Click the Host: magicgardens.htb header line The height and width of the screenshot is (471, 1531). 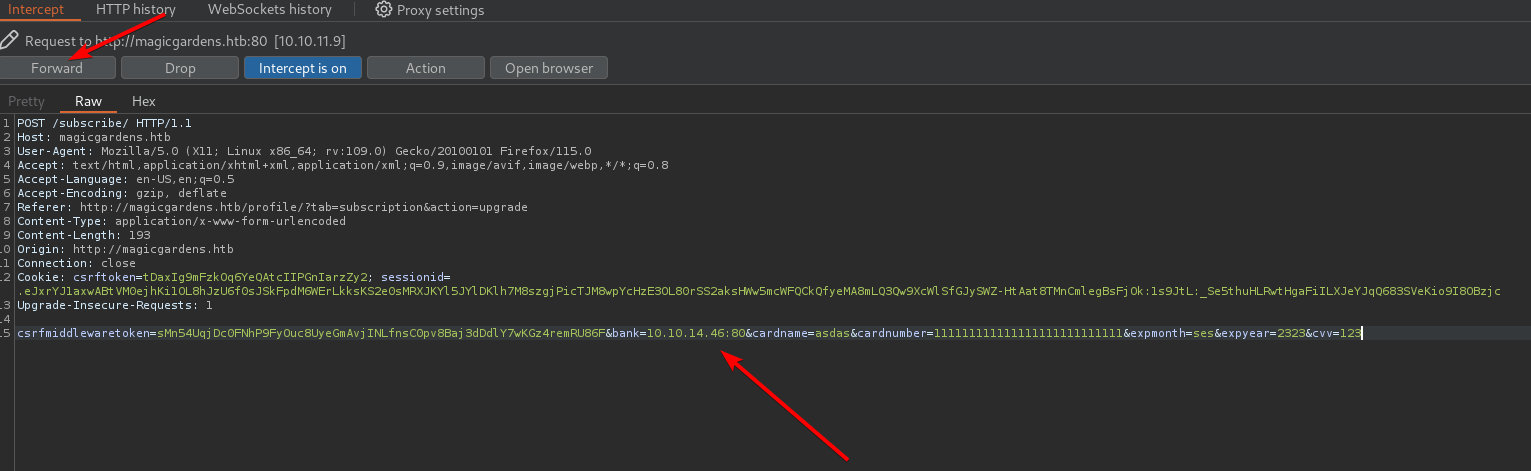[94, 137]
